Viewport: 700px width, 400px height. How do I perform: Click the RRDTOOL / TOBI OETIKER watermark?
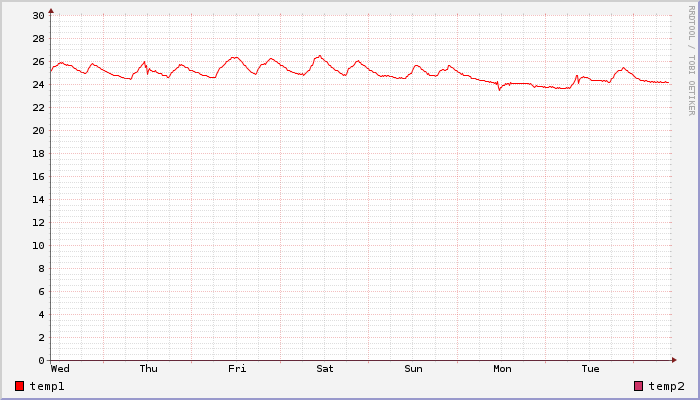tap(691, 58)
